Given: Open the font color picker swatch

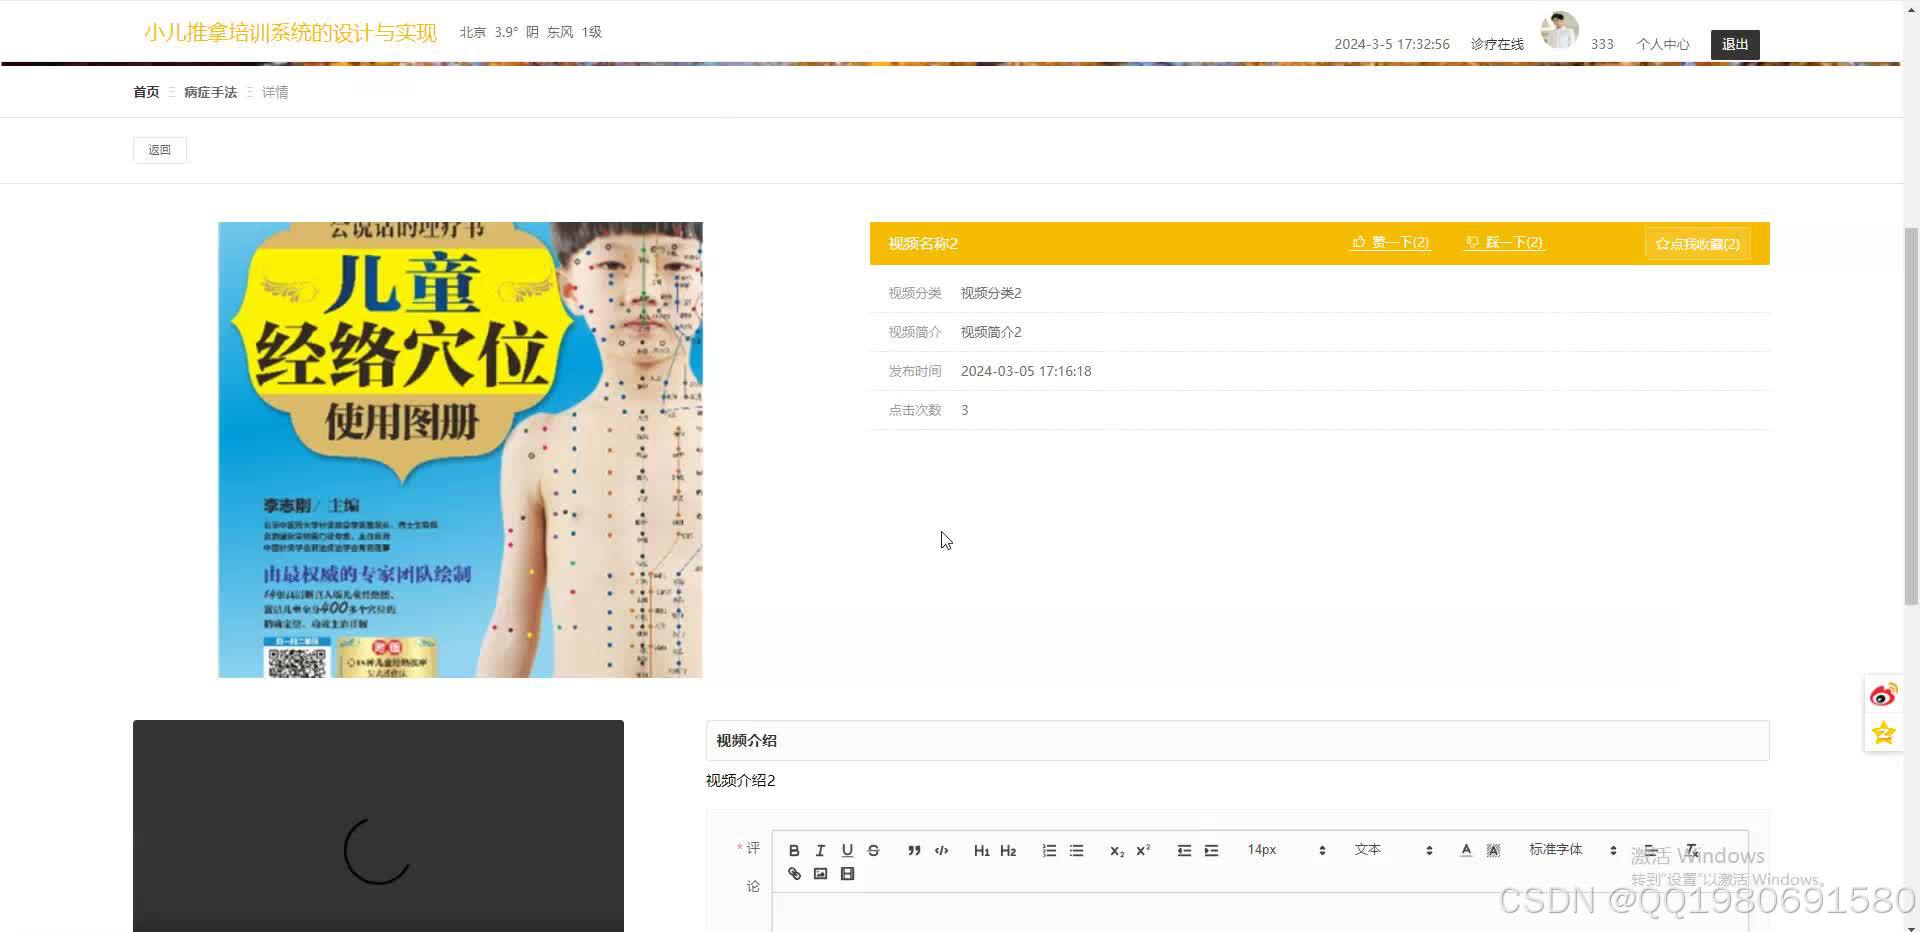Looking at the screenshot, I should tap(1465, 849).
